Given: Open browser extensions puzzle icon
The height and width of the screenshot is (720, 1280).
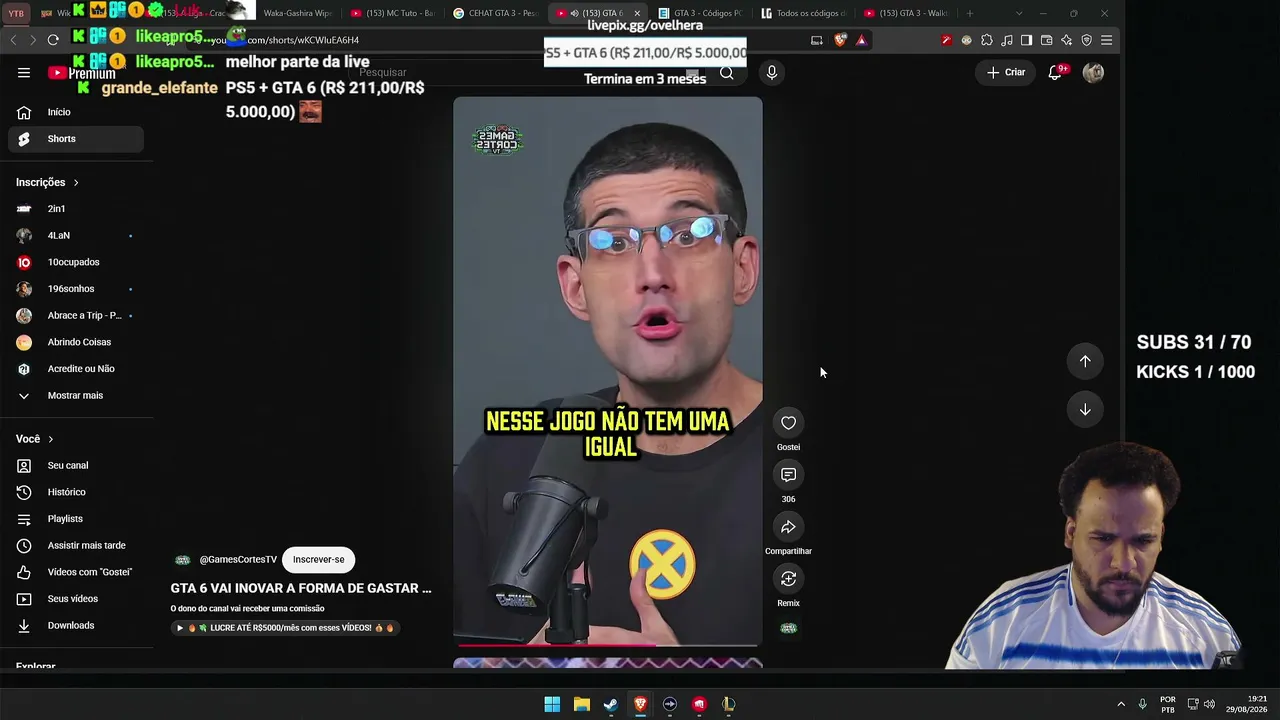Looking at the screenshot, I should click(x=986, y=40).
